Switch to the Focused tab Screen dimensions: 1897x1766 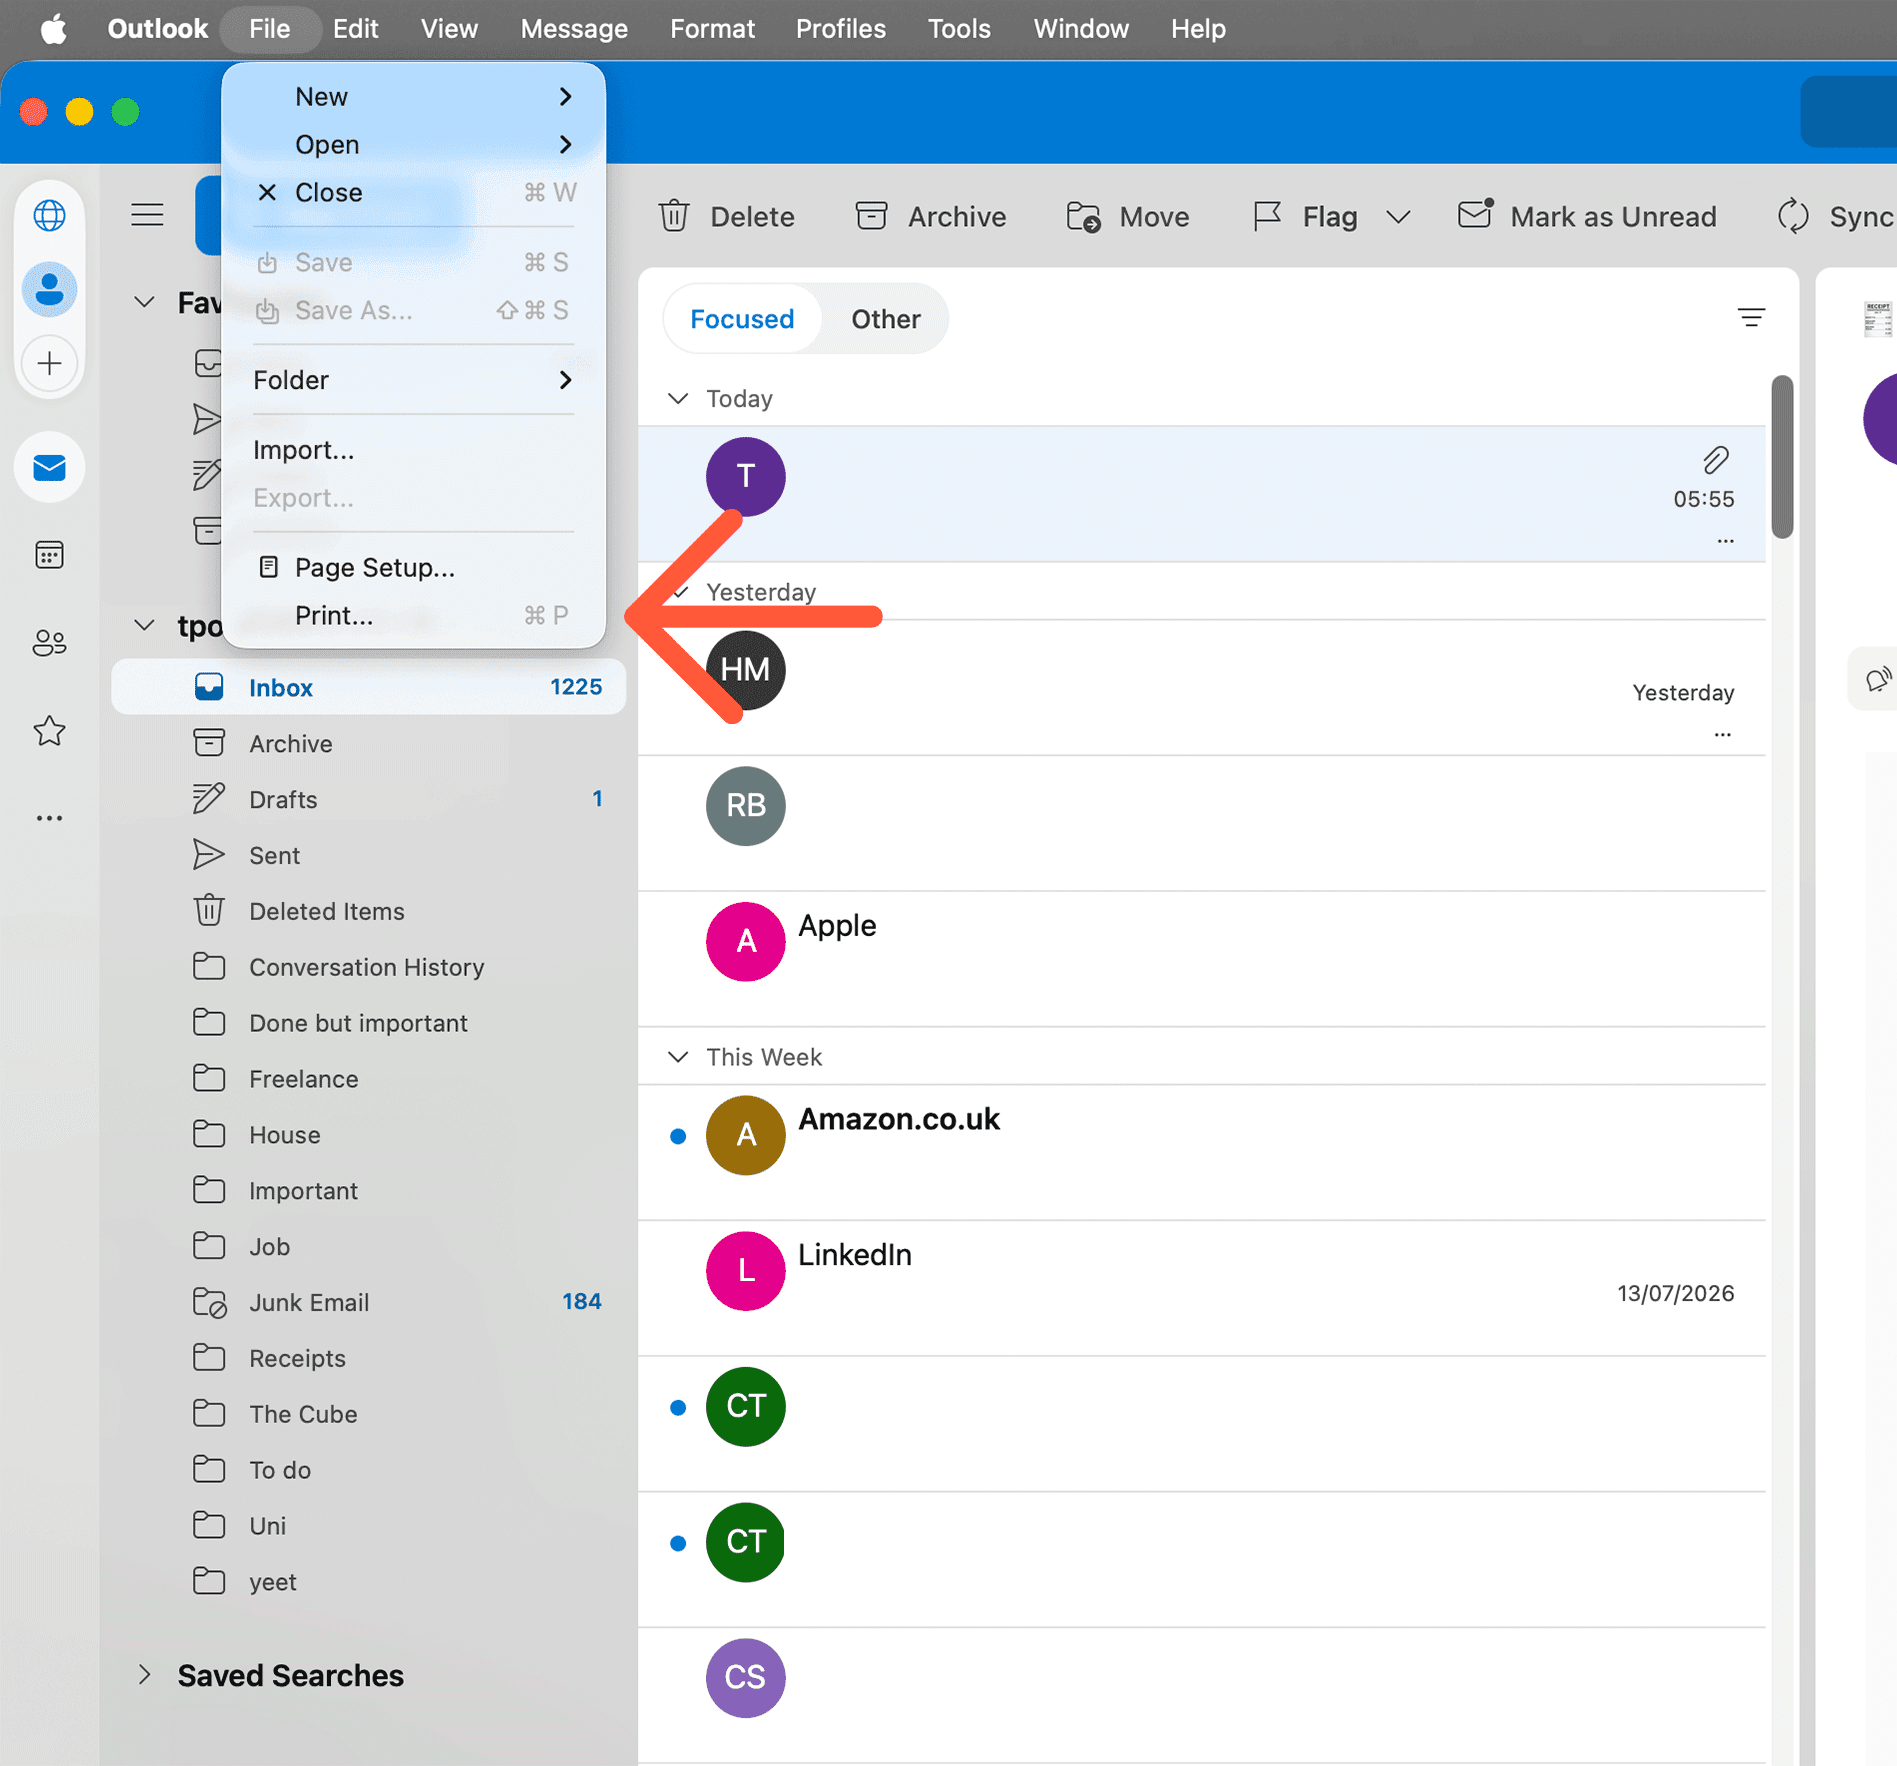(742, 319)
